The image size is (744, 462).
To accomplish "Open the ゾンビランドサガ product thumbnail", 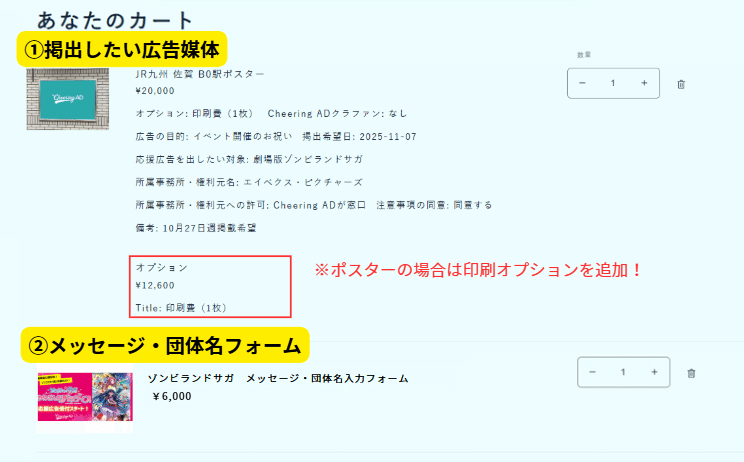I will pyautogui.click(x=85, y=397).
